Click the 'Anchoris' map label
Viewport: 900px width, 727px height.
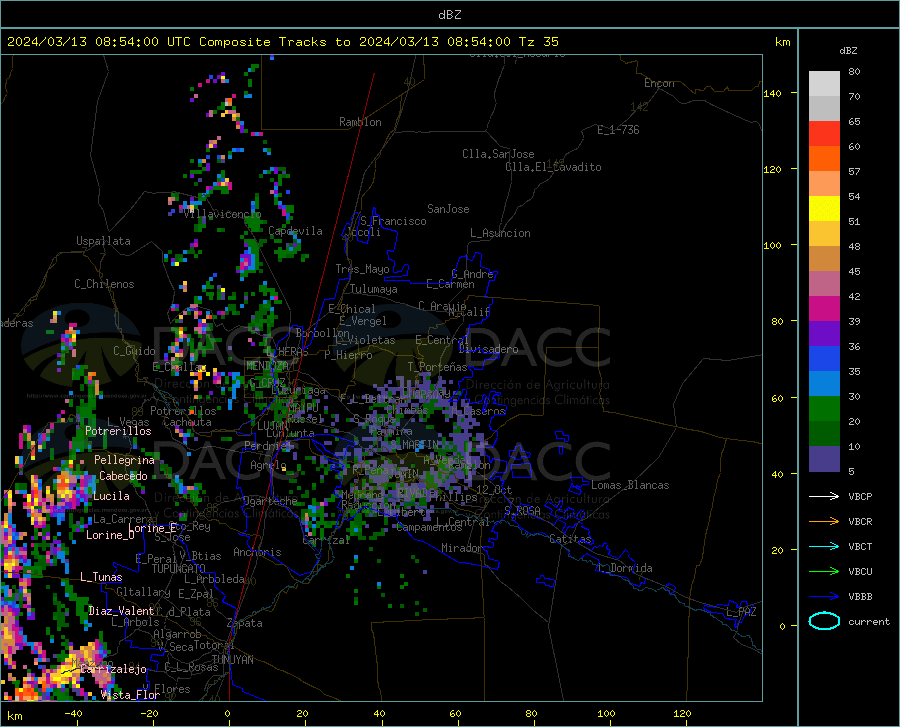[x=257, y=553]
